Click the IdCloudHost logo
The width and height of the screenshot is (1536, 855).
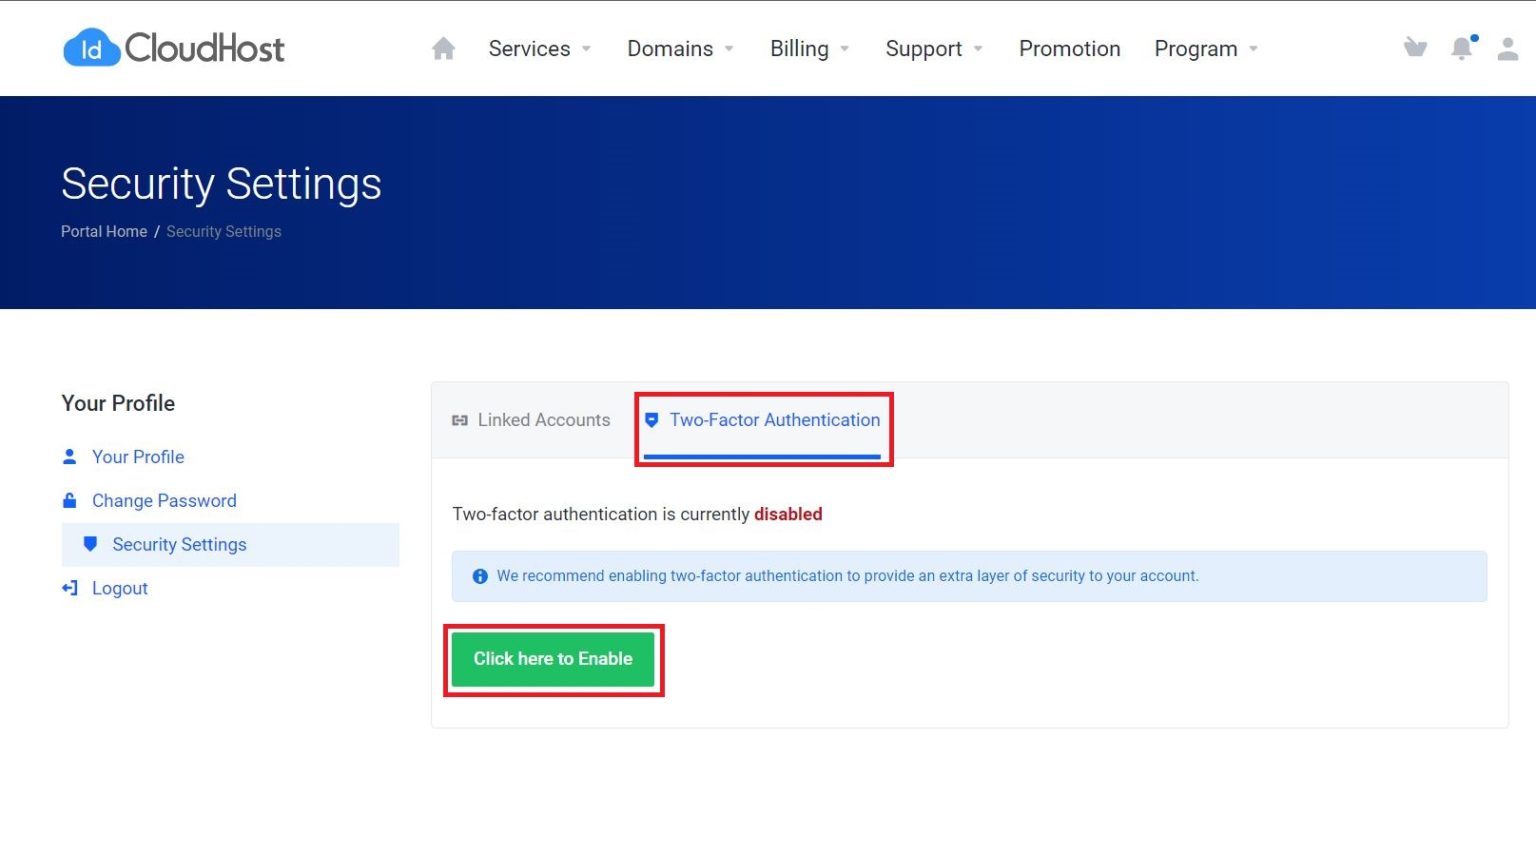172,47
